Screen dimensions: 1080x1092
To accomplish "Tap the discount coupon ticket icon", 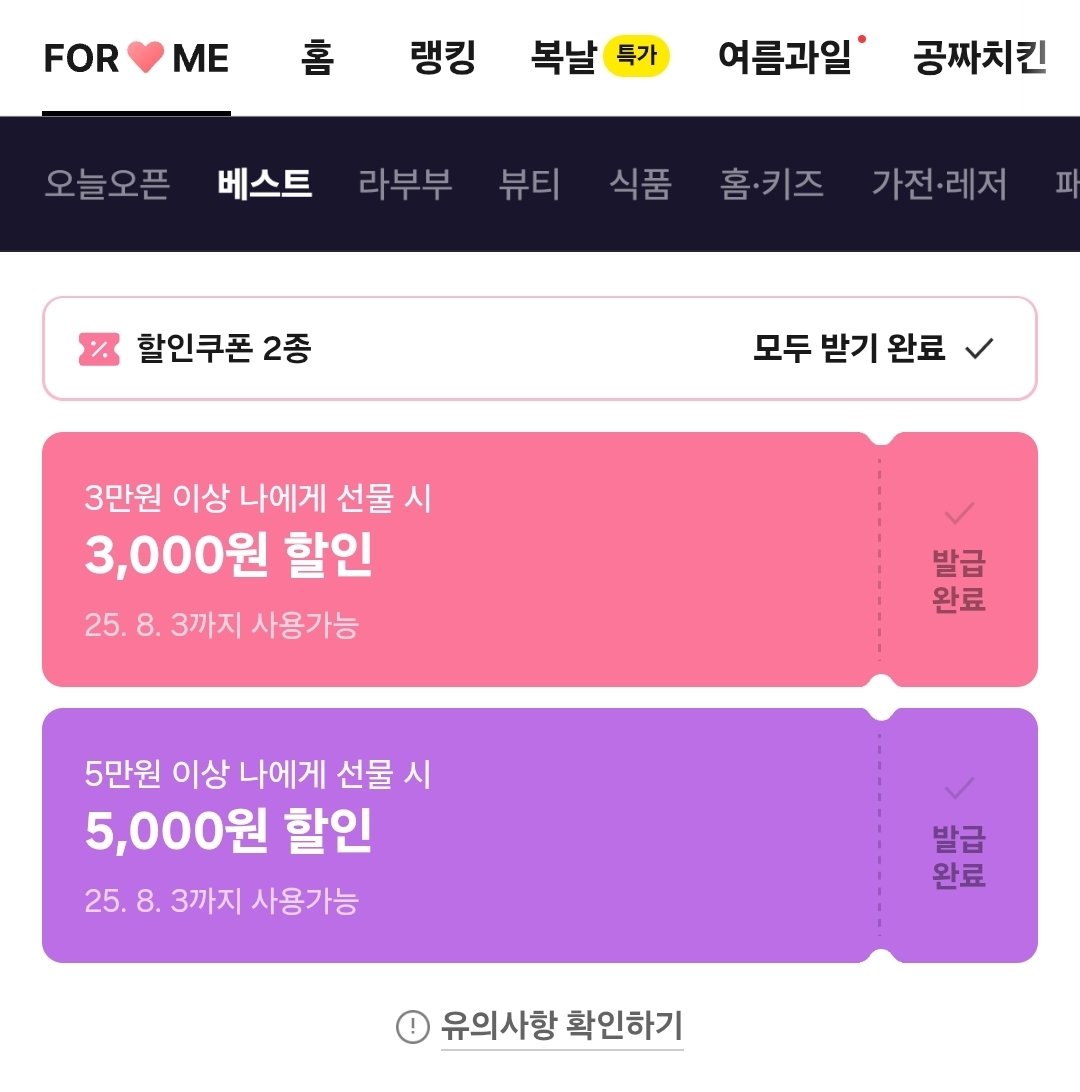I will click(99, 349).
